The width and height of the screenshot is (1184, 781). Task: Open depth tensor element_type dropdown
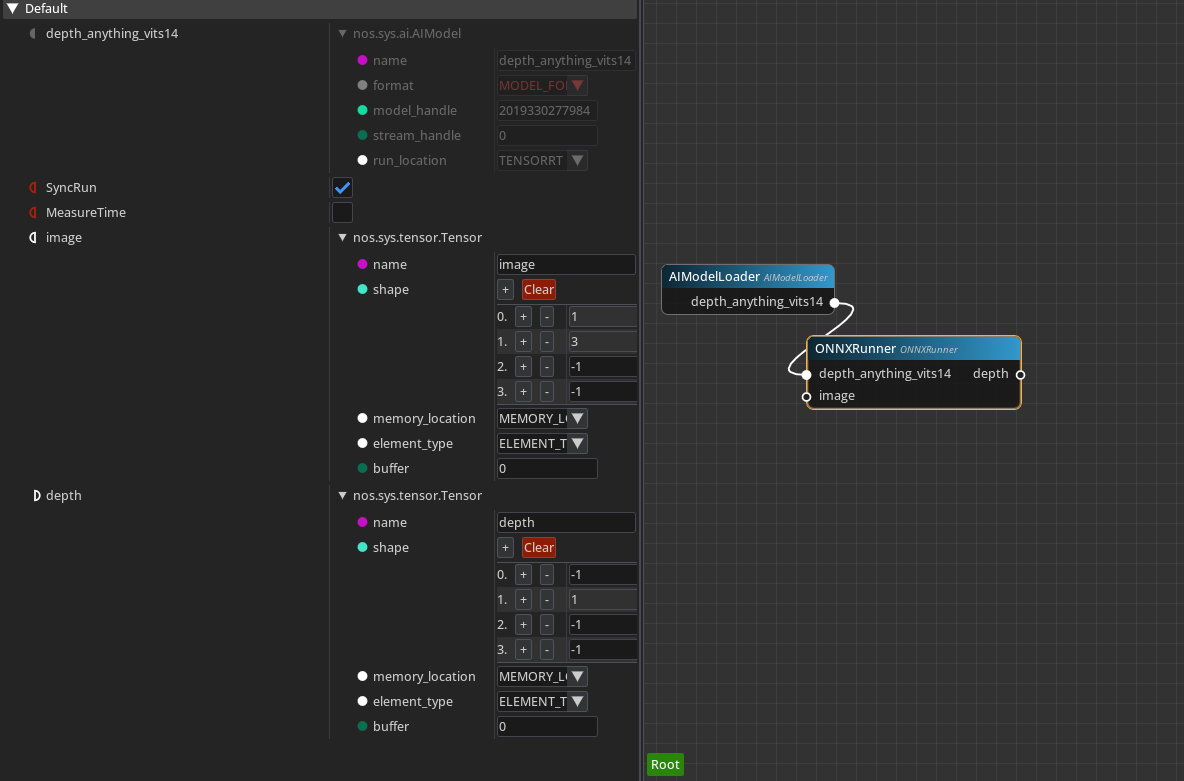tap(542, 702)
